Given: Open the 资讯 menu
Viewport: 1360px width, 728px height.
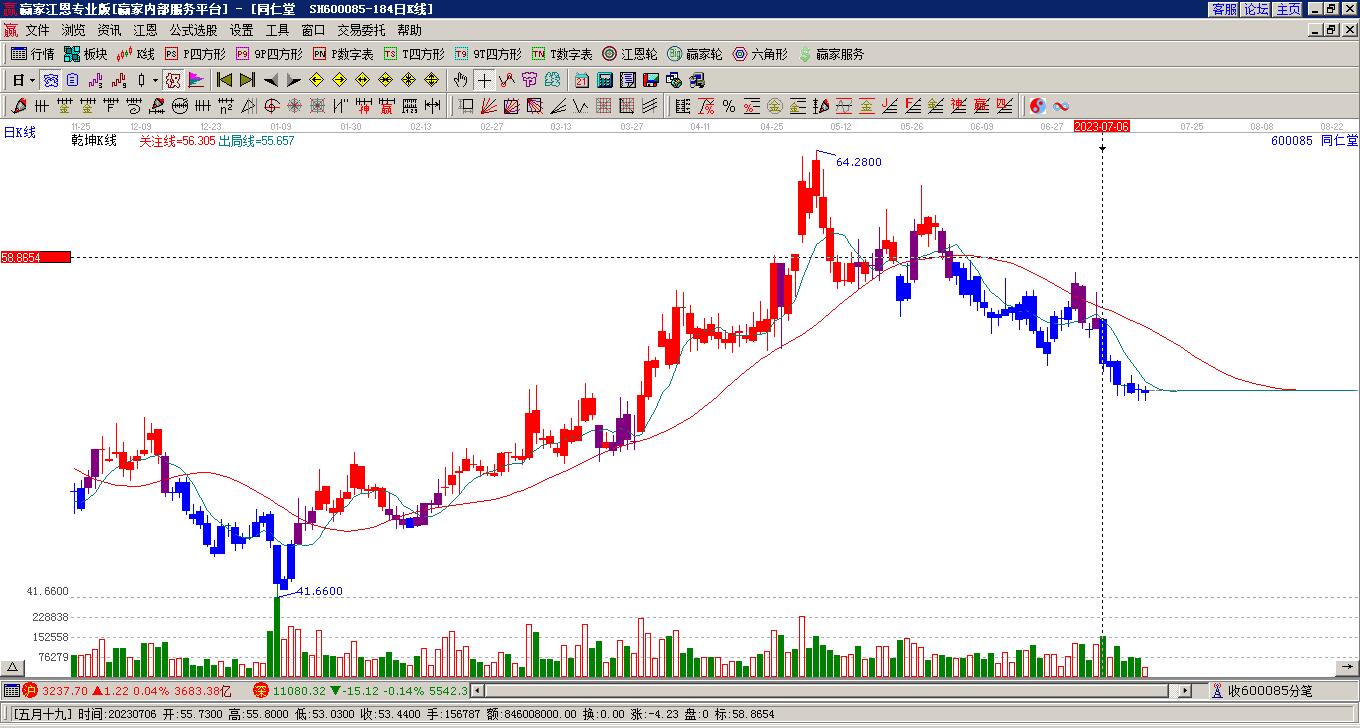Looking at the screenshot, I should [109, 30].
